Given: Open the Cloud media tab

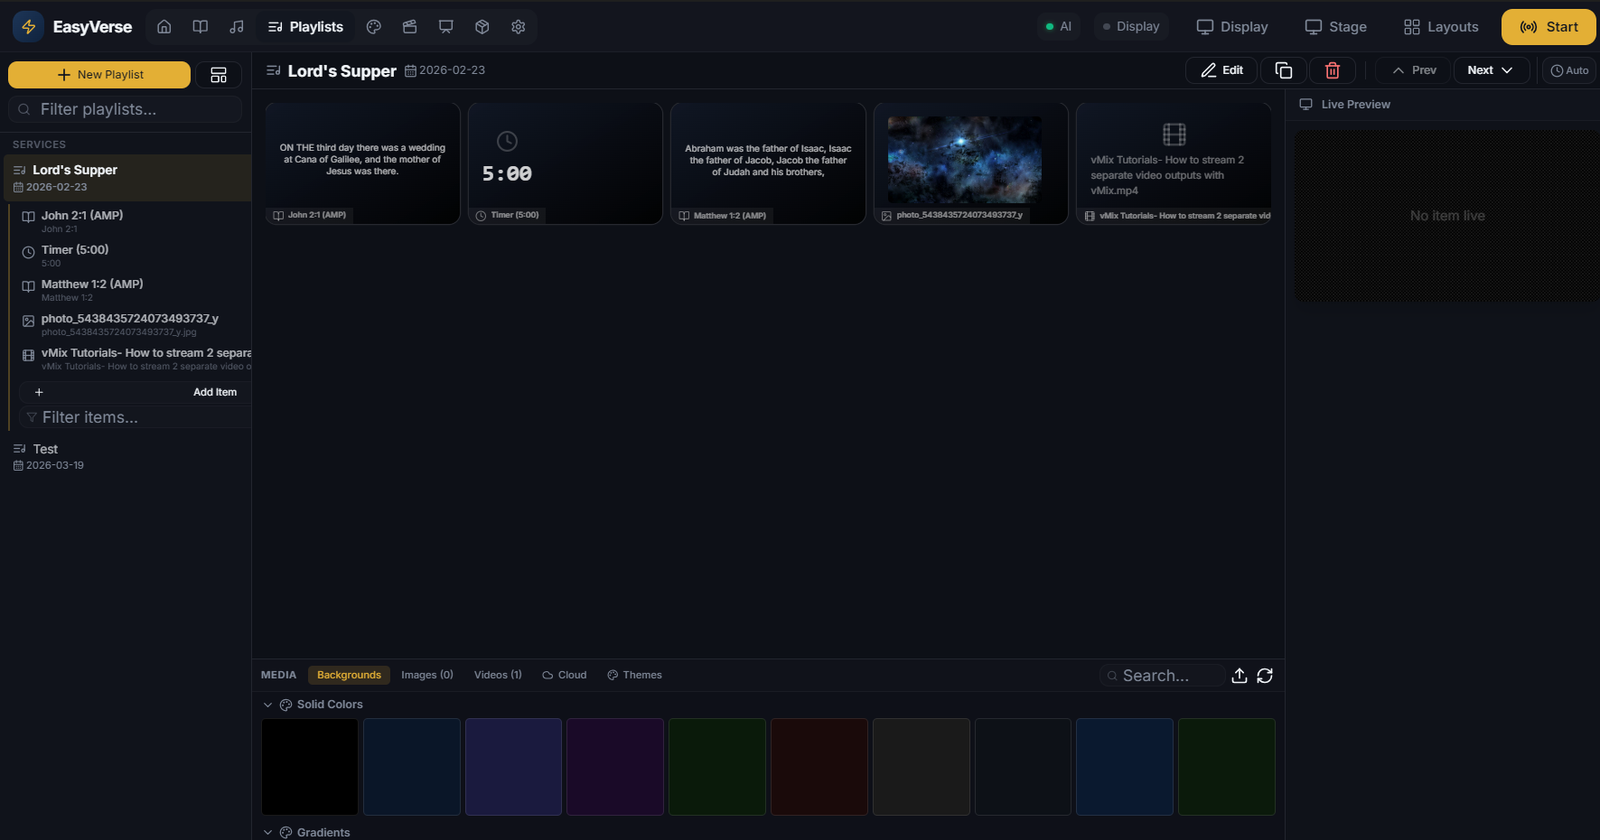Looking at the screenshot, I should [564, 675].
